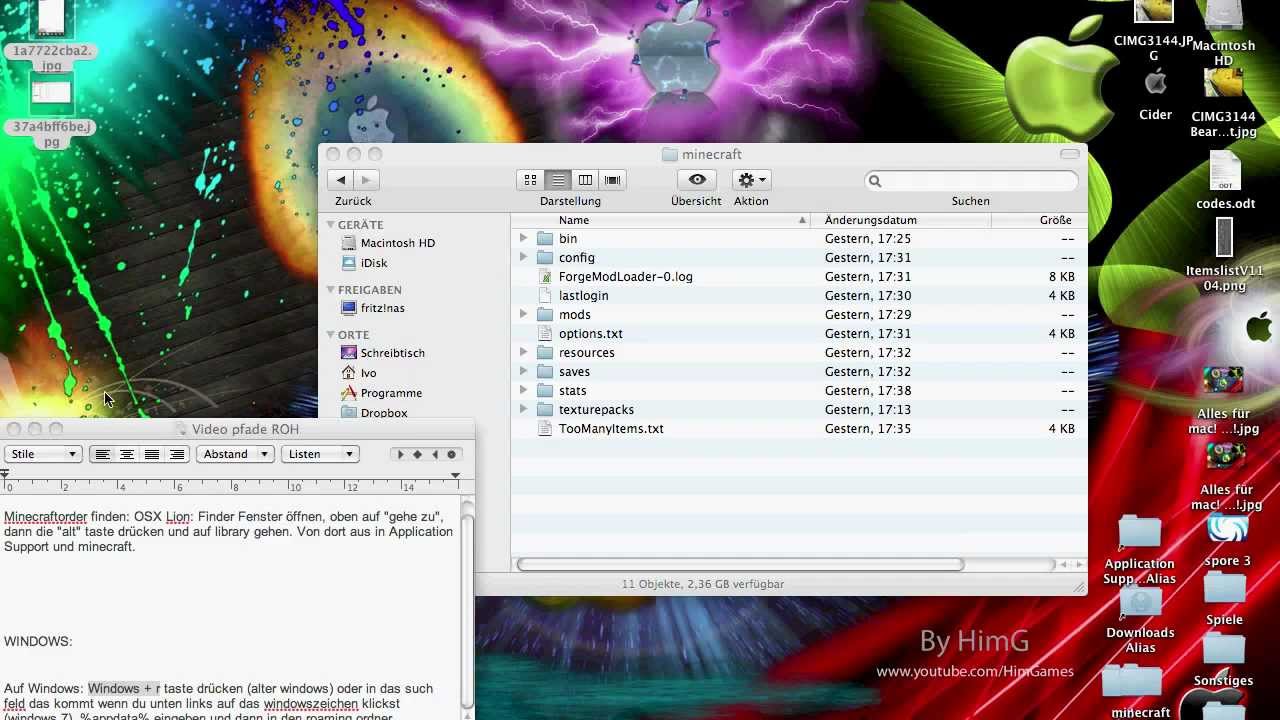Select Macintosh HD in Finder sidebar
This screenshot has height=720, width=1280.
397,243
